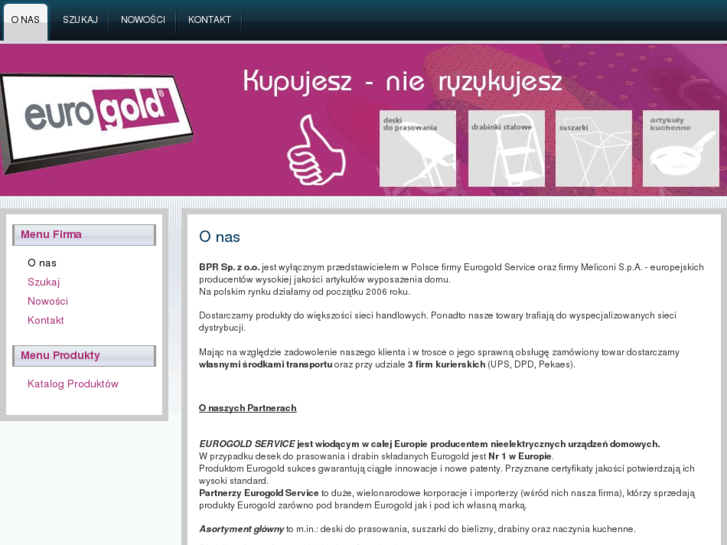Click the italic Asortyment główny text
This screenshot has width=727, height=545.
click(242, 529)
